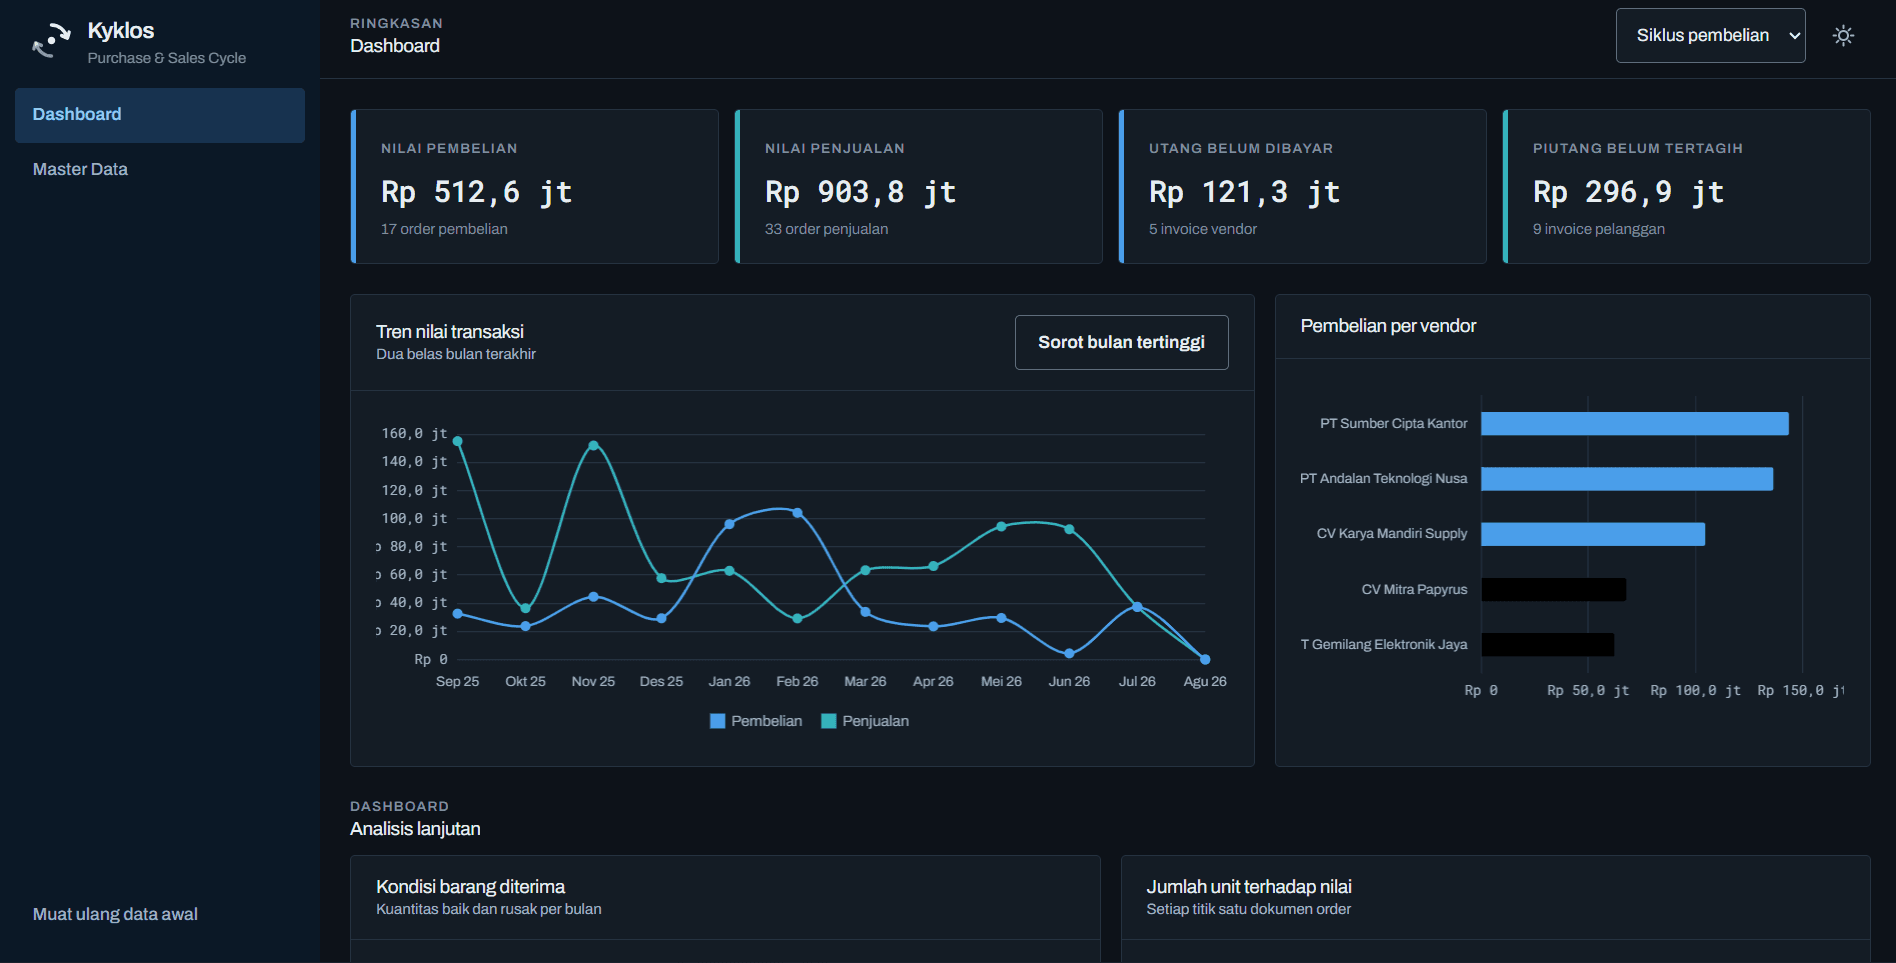Click the '5 invoice vendor' text
Screen dimensions: 1896x963
pos(1203,229)
